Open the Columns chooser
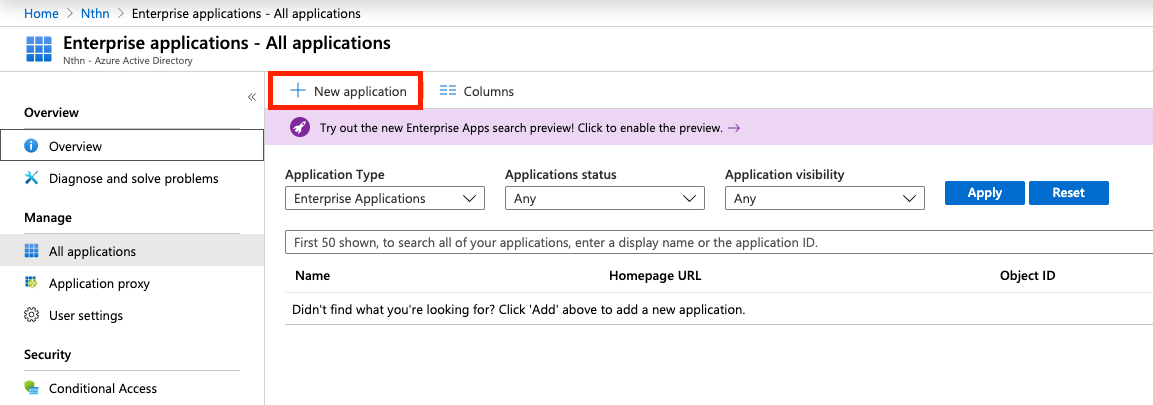This screenshot has height=405, width=1153. click(477, 91)
